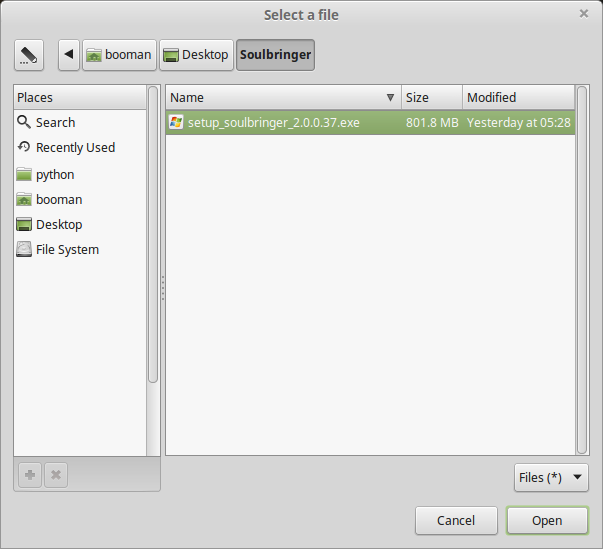Viewport: 603px width, 549px height.
Task: Sort by Size column header
Action: pyautogui.click(x=432, y=98)
